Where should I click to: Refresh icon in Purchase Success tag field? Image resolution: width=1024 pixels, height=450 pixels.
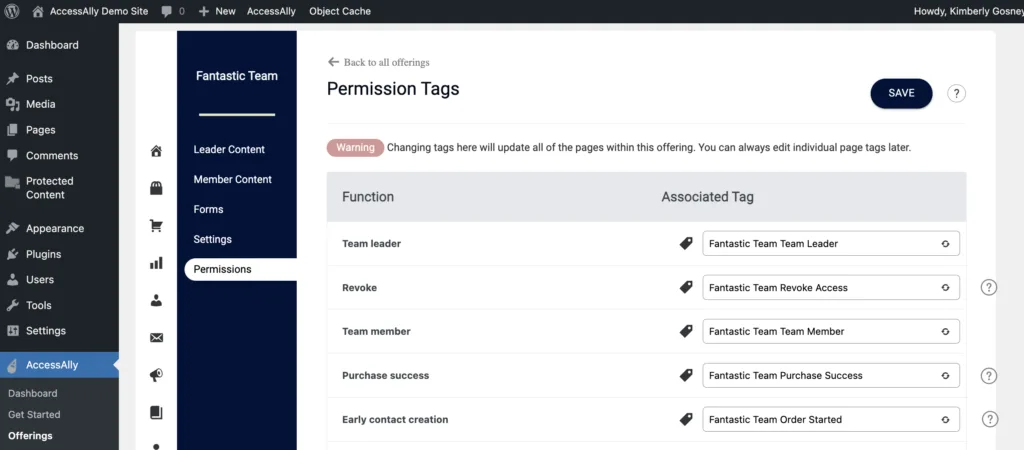[945, 376]
